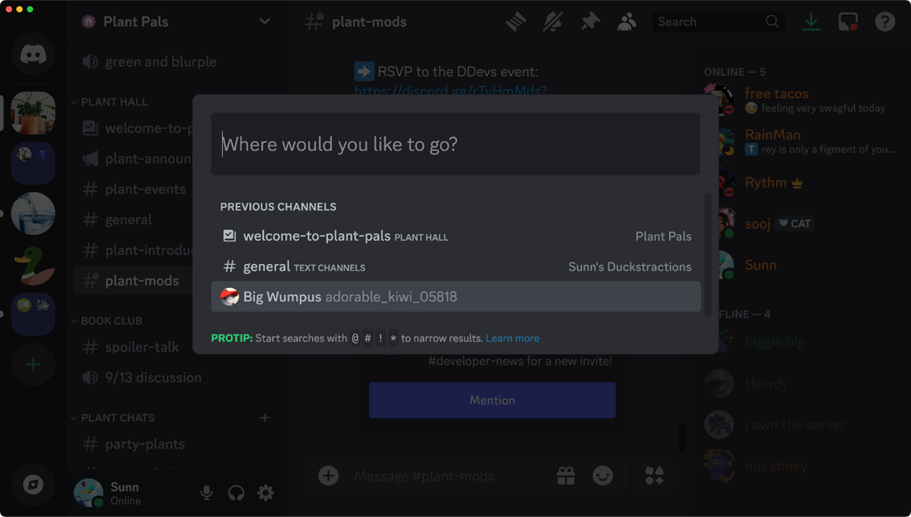The width and height of the screenshot is (911, 517).
Task: Click the Learn more link
Action: [512, 339]
